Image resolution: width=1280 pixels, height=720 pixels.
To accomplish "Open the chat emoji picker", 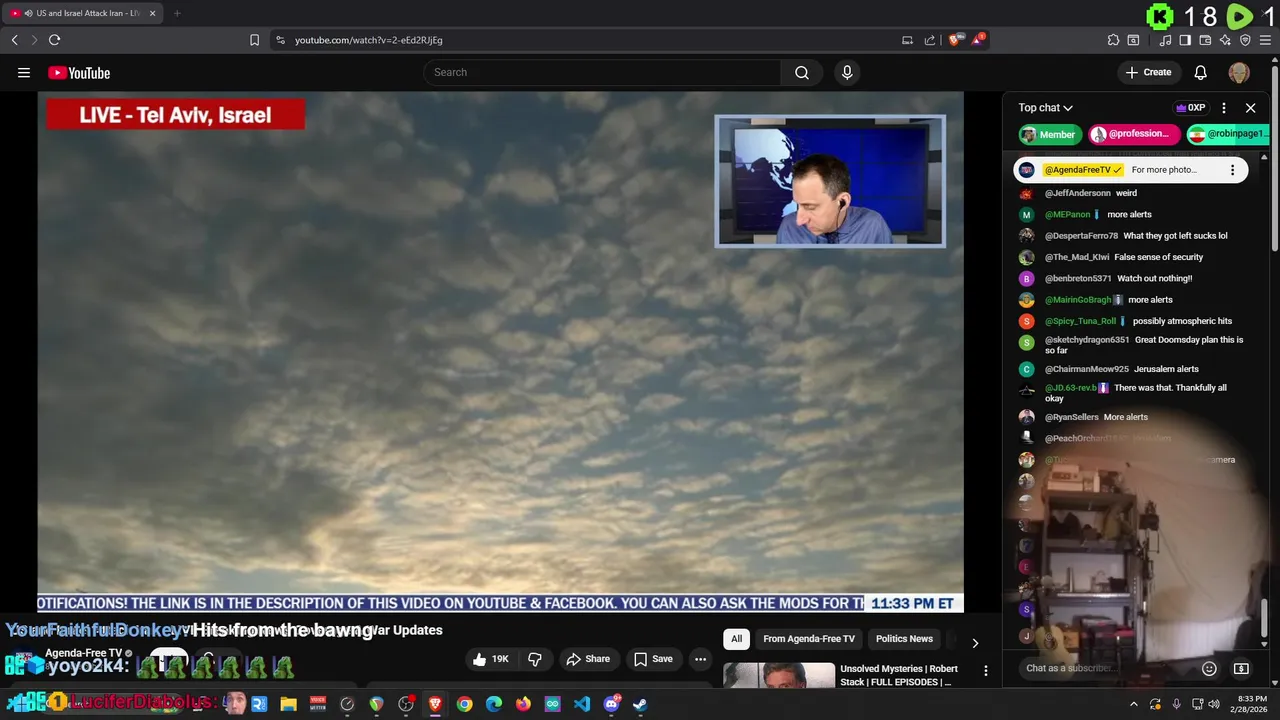I will coord(1209,668).
